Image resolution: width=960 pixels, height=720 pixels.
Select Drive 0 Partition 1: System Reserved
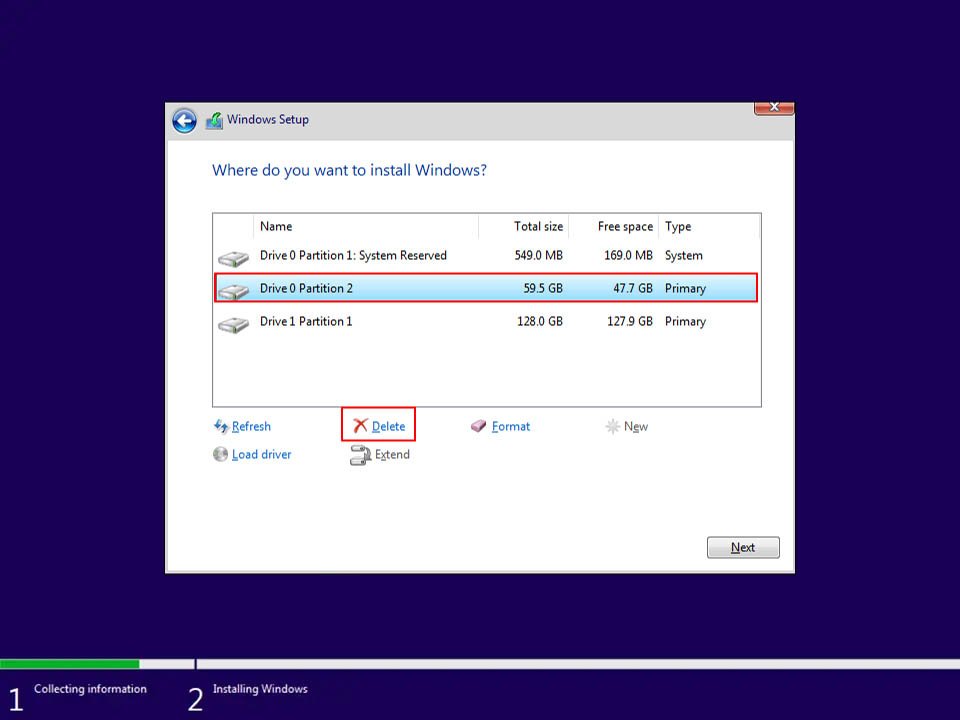(x=487, y=255)
